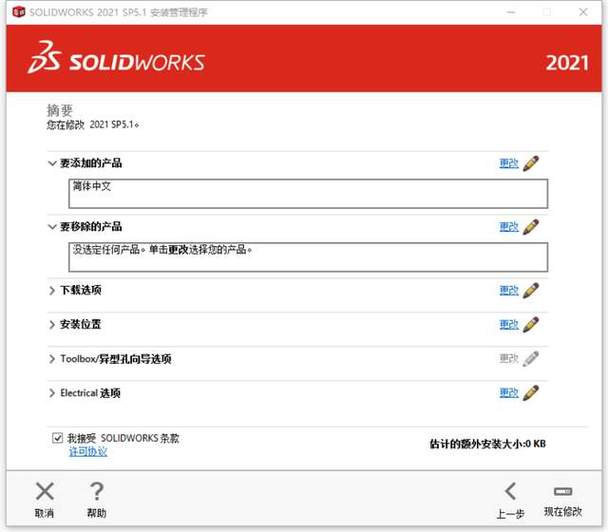Click 更改 link for 安装位置
This screenshot has height=532, width=608.
pyautogui.click(x=509, y=325)
